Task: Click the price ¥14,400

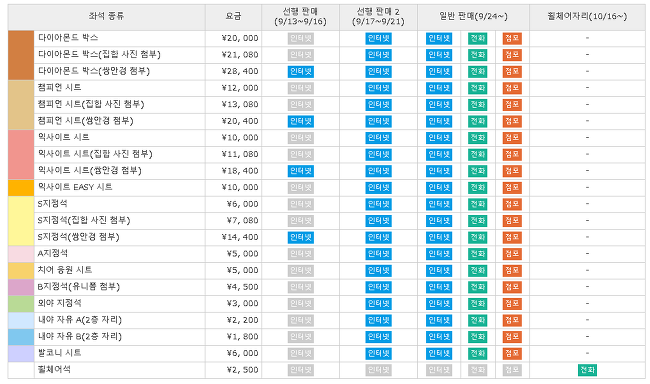Action: [240, 237]
